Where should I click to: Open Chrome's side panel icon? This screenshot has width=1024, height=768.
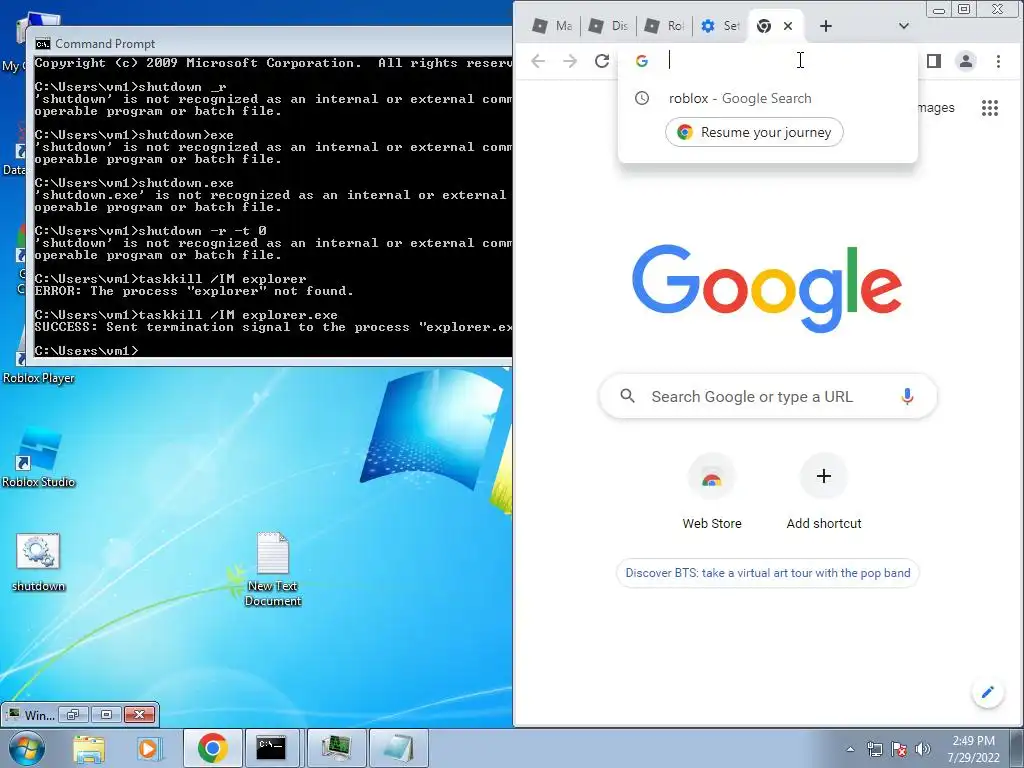point(934,61)
